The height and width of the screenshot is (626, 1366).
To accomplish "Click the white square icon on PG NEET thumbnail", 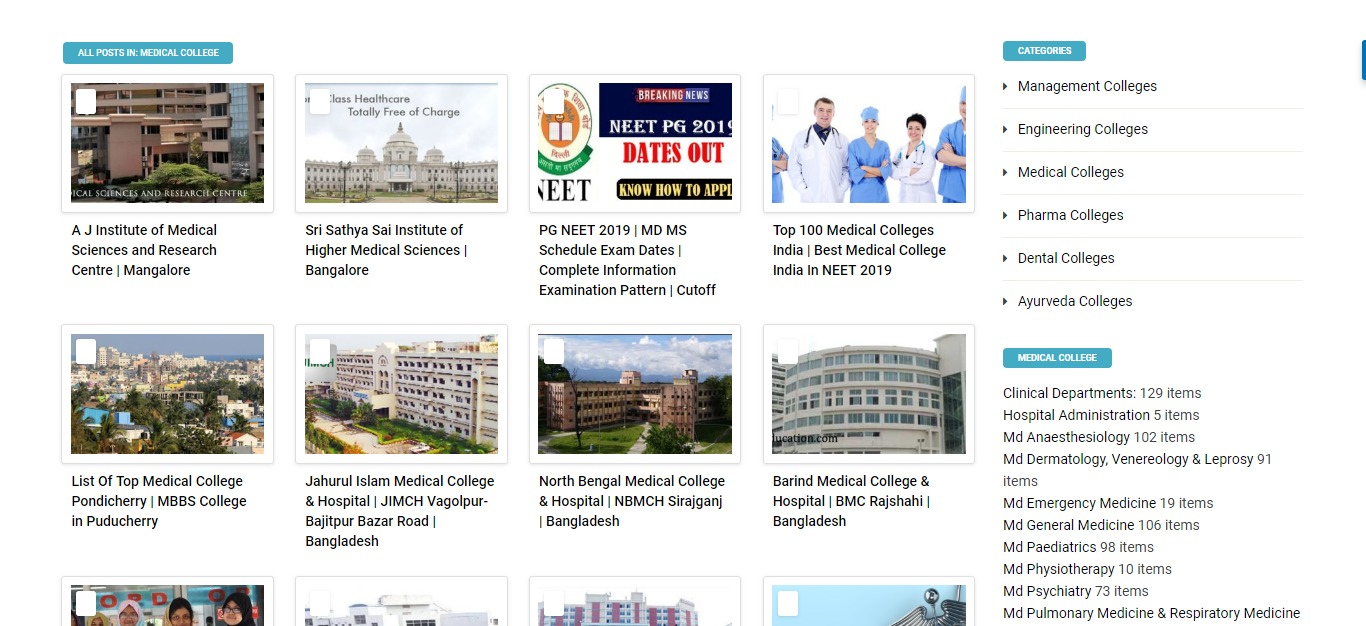I will (554, 101).
